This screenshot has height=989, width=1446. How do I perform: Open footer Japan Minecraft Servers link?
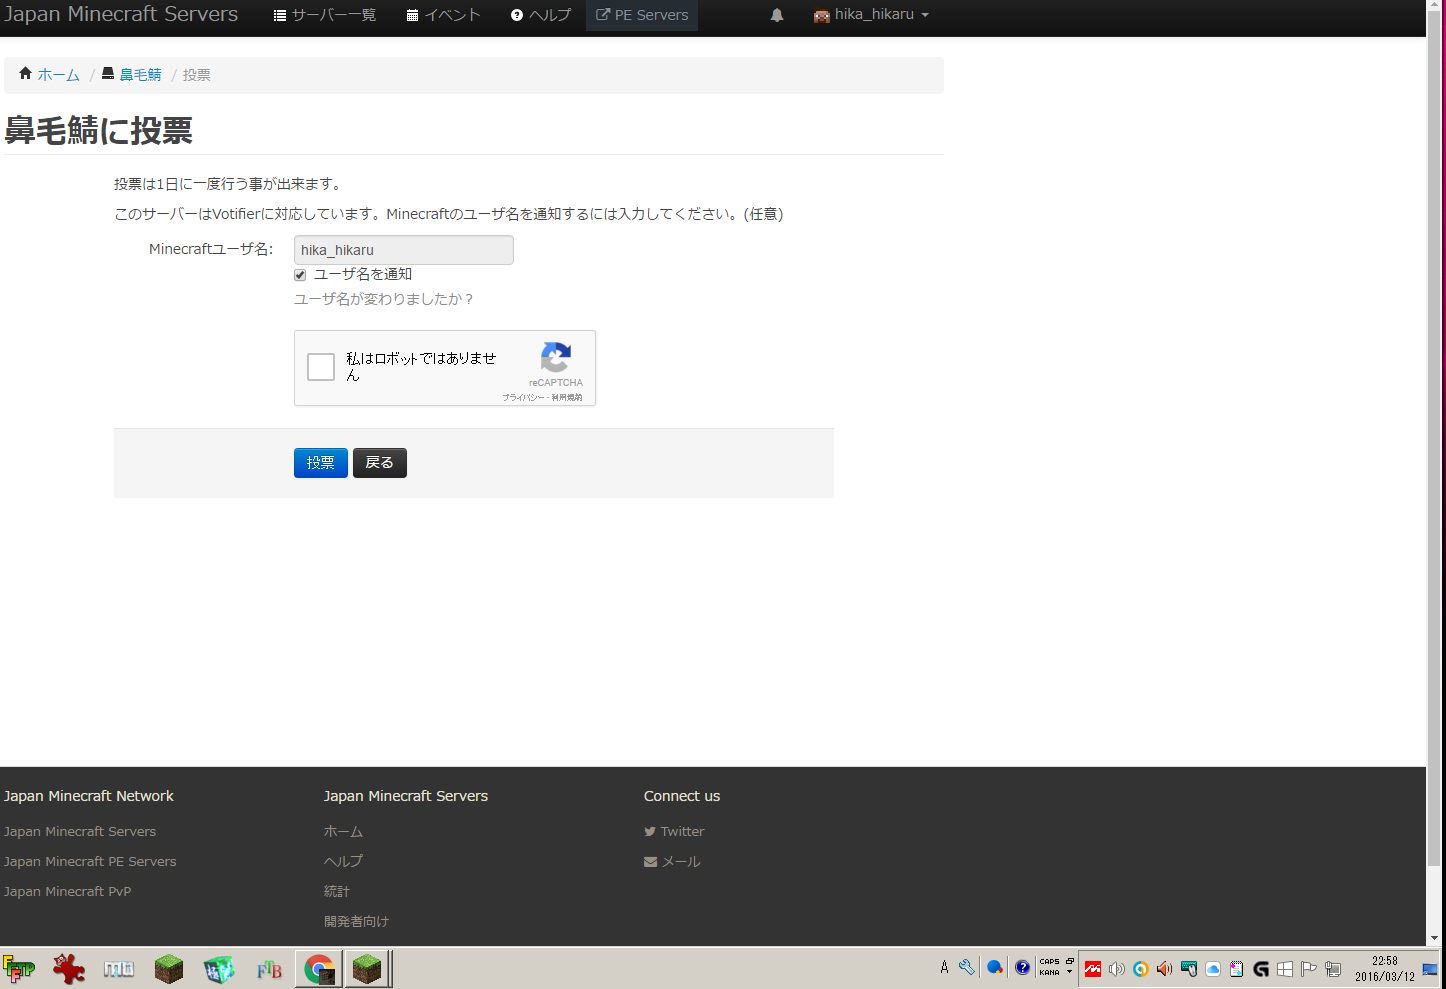80,831
